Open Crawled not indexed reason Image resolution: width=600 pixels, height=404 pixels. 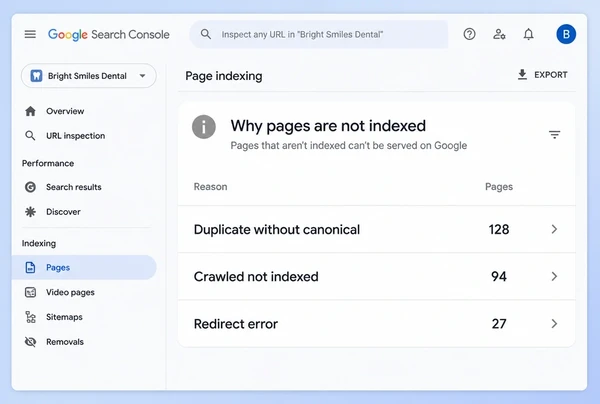pos(256,277)
